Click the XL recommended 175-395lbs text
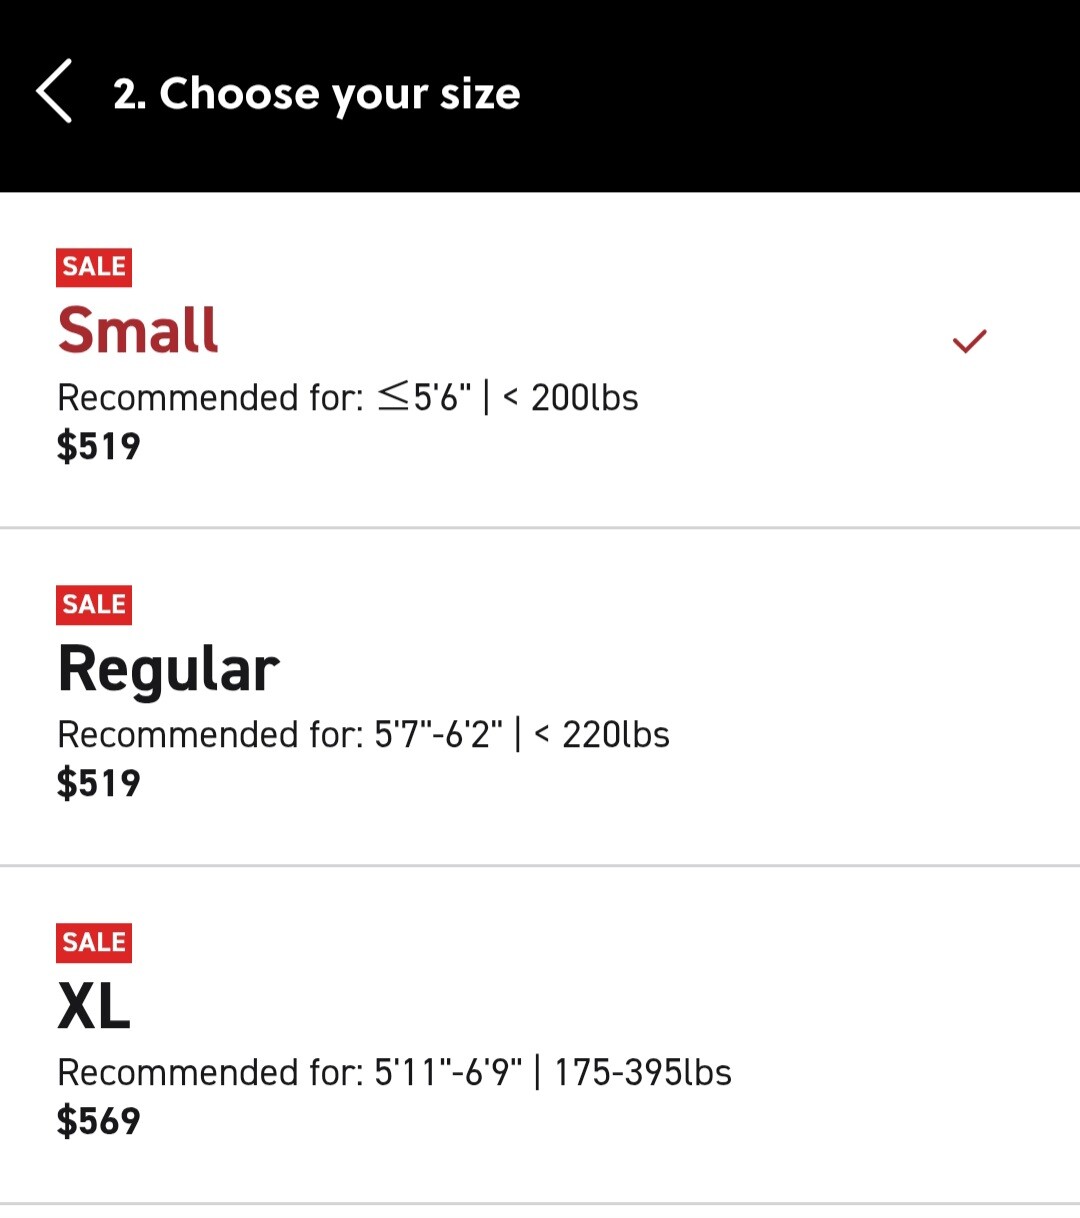Viewport: 1080px width, 1218px height. 643,1073
